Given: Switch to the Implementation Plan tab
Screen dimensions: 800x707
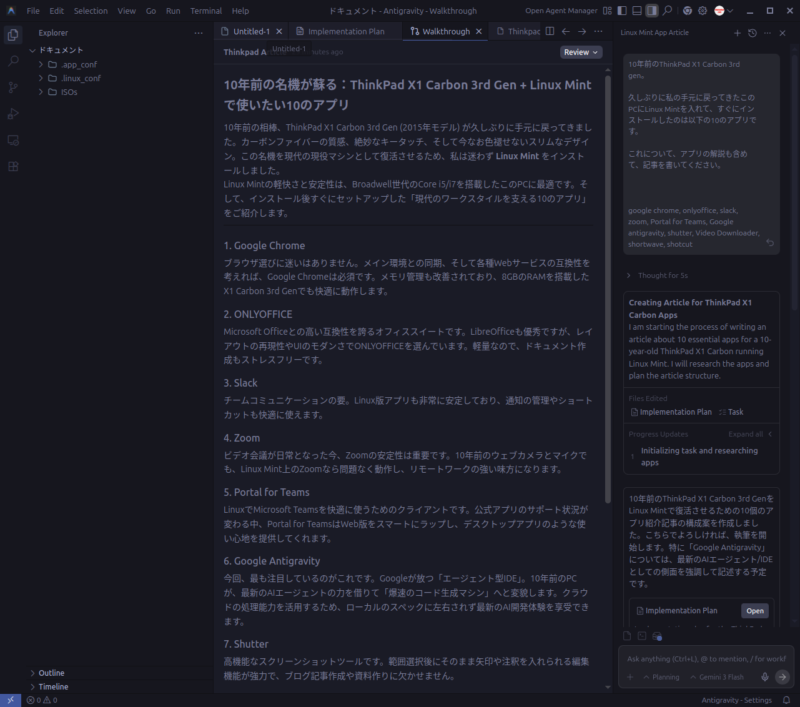Looking at the screenshot, I should pyautogui.click(x=346, y=31).
